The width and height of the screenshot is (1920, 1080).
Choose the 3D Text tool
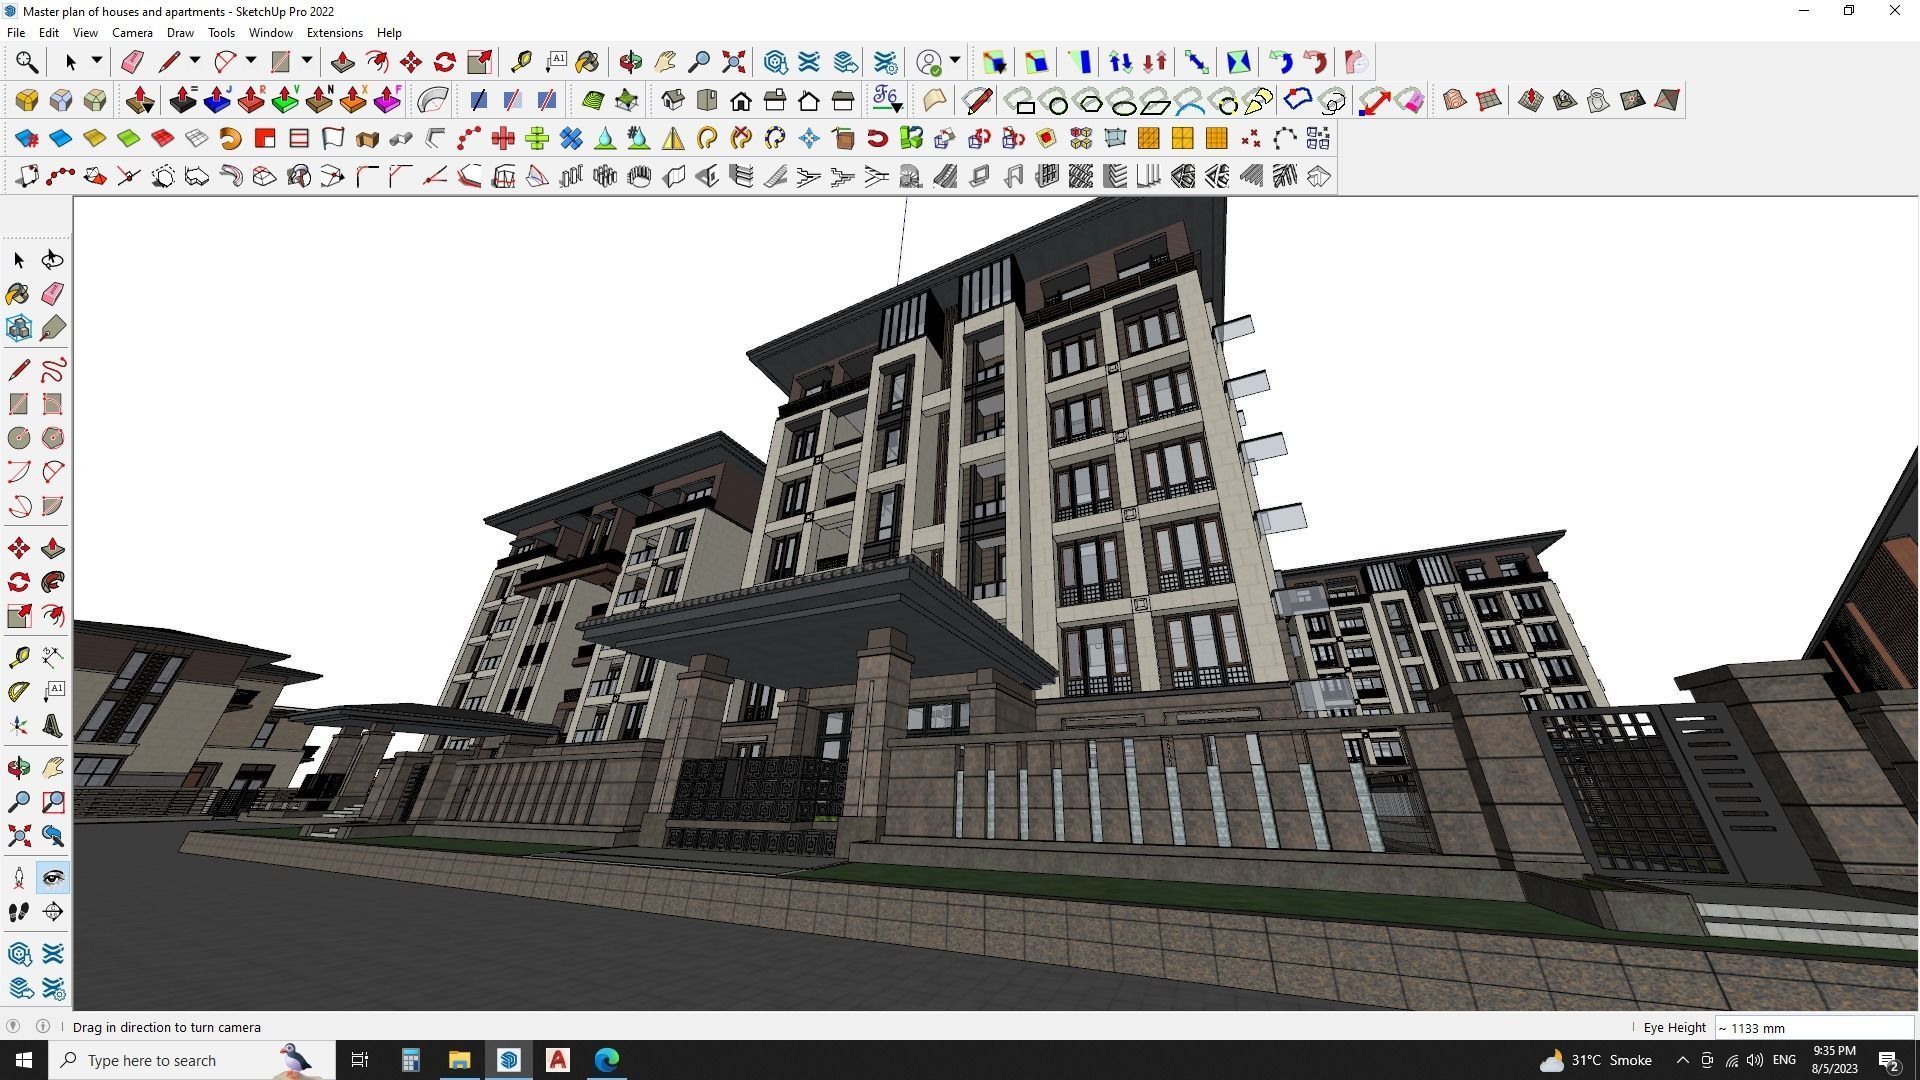(x=53, y=726)
